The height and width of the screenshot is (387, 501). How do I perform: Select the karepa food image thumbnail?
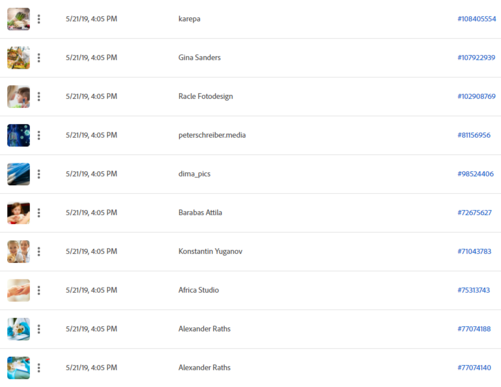(x=19, y=19)
